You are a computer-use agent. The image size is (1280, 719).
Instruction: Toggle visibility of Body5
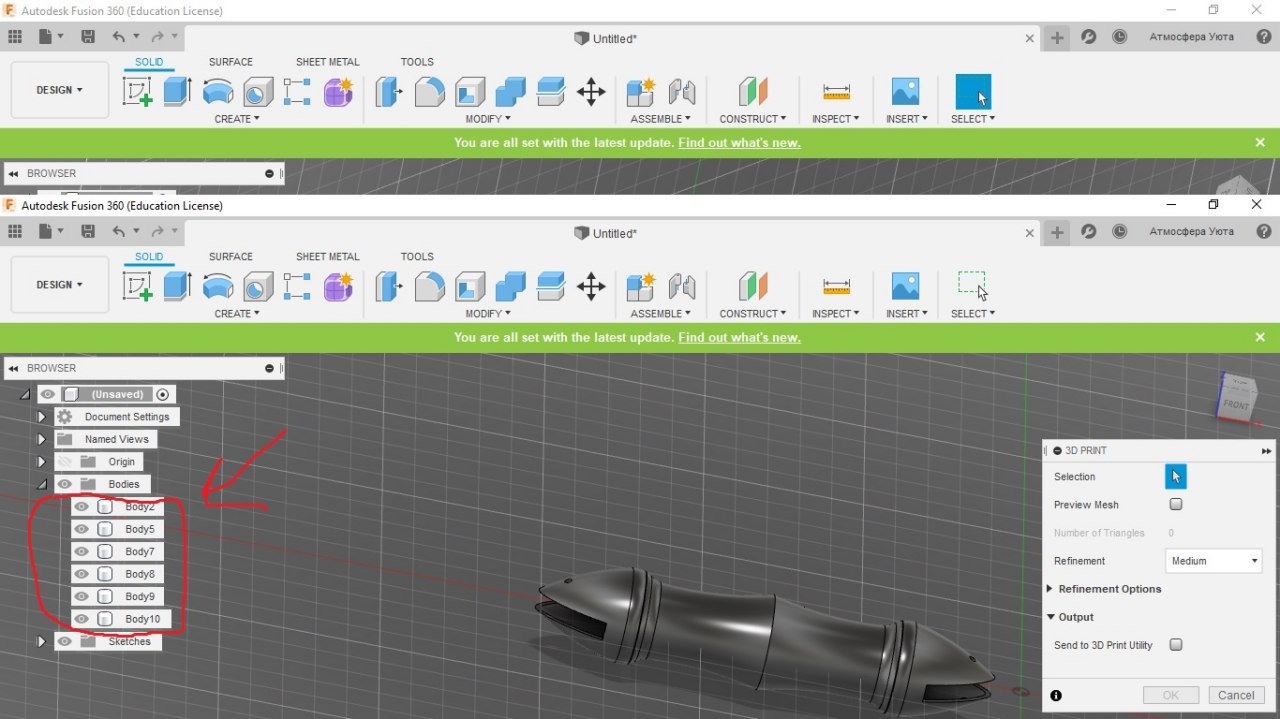point(82,529)
